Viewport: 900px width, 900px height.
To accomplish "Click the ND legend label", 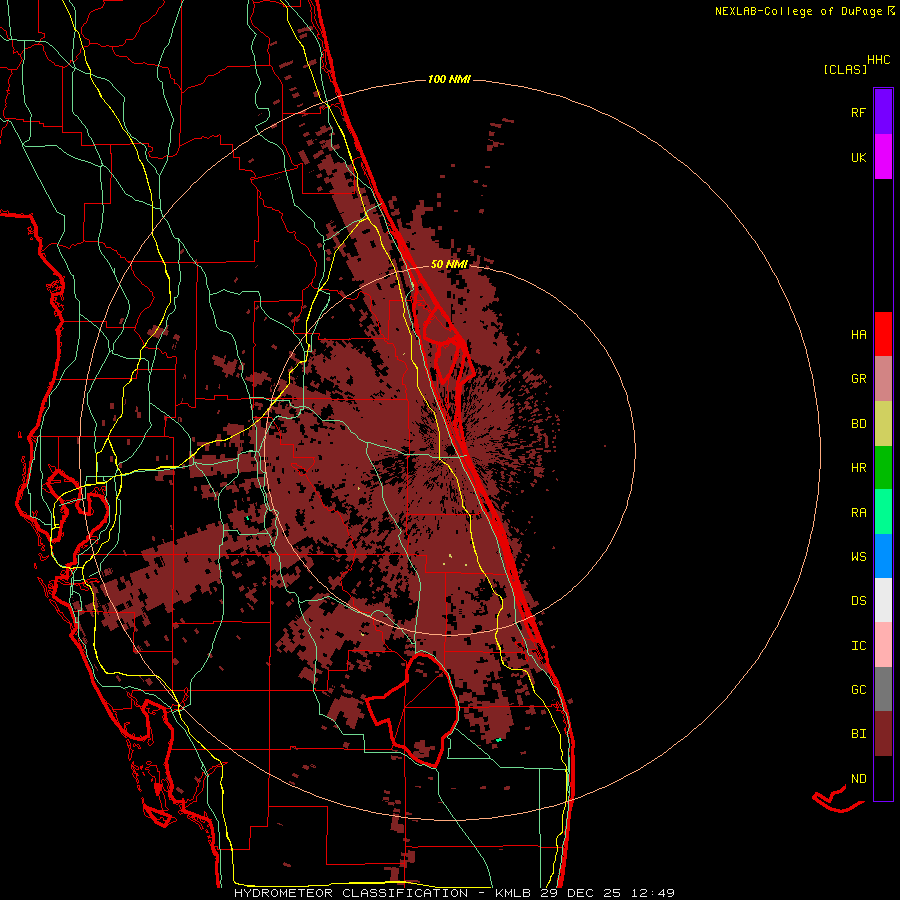I will pyautogui.click(x=858, y=779).
